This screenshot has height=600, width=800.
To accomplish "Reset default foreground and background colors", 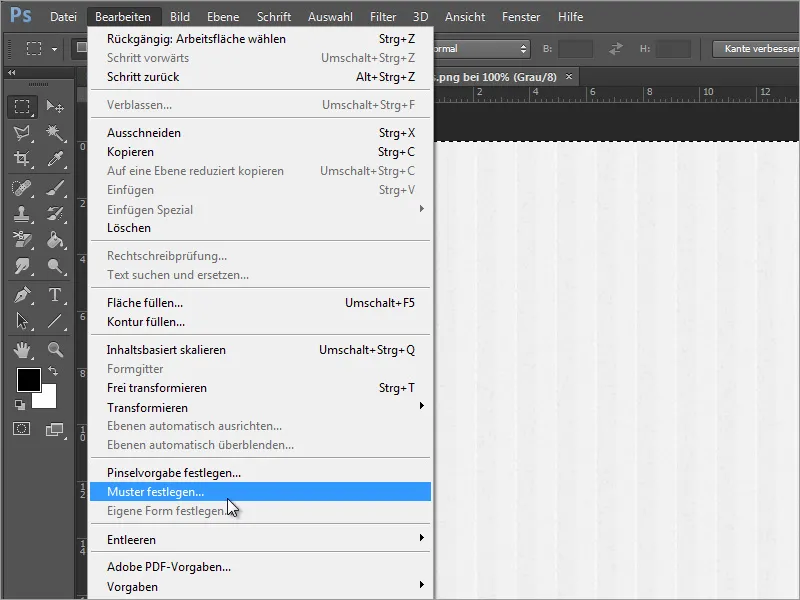I will click(x=19, y=405).
